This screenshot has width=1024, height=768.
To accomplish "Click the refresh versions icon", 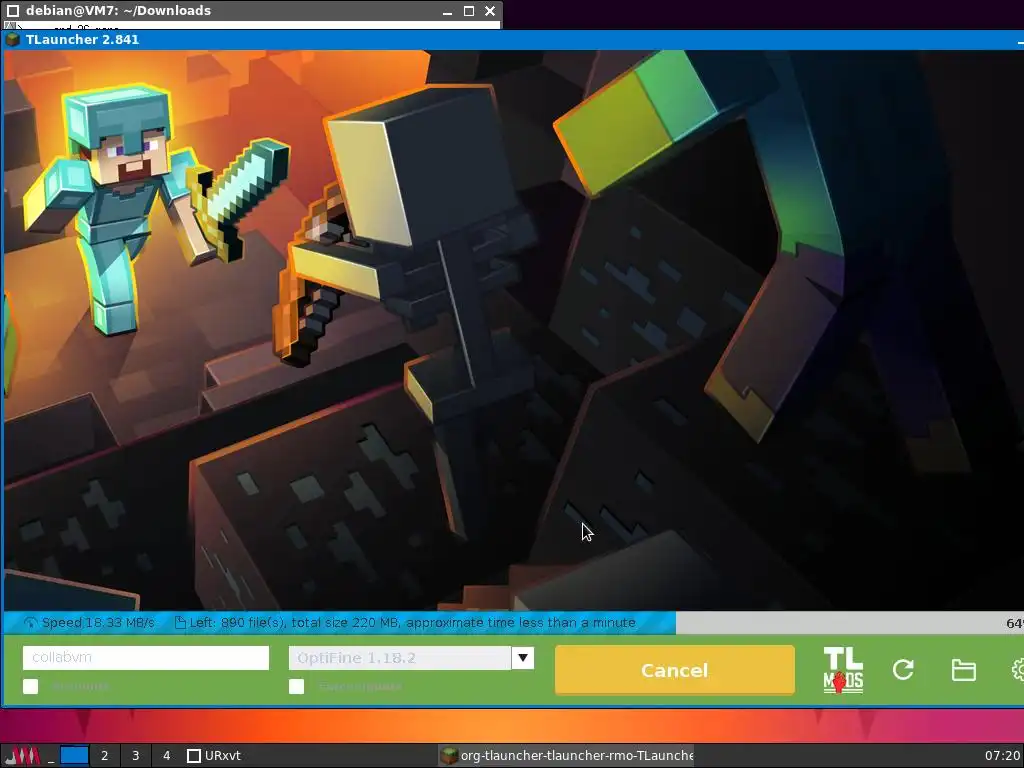I will tap(903, 669).
